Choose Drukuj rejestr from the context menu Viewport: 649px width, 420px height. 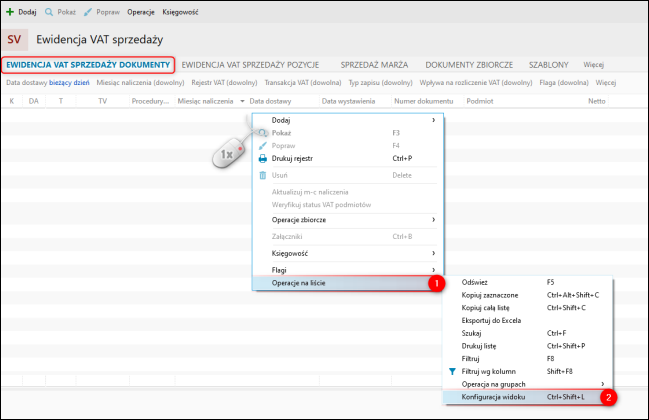[348, 158]
